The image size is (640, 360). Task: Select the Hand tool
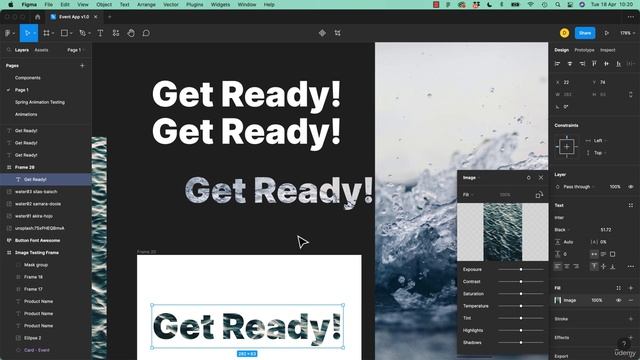tap(131, 33)
